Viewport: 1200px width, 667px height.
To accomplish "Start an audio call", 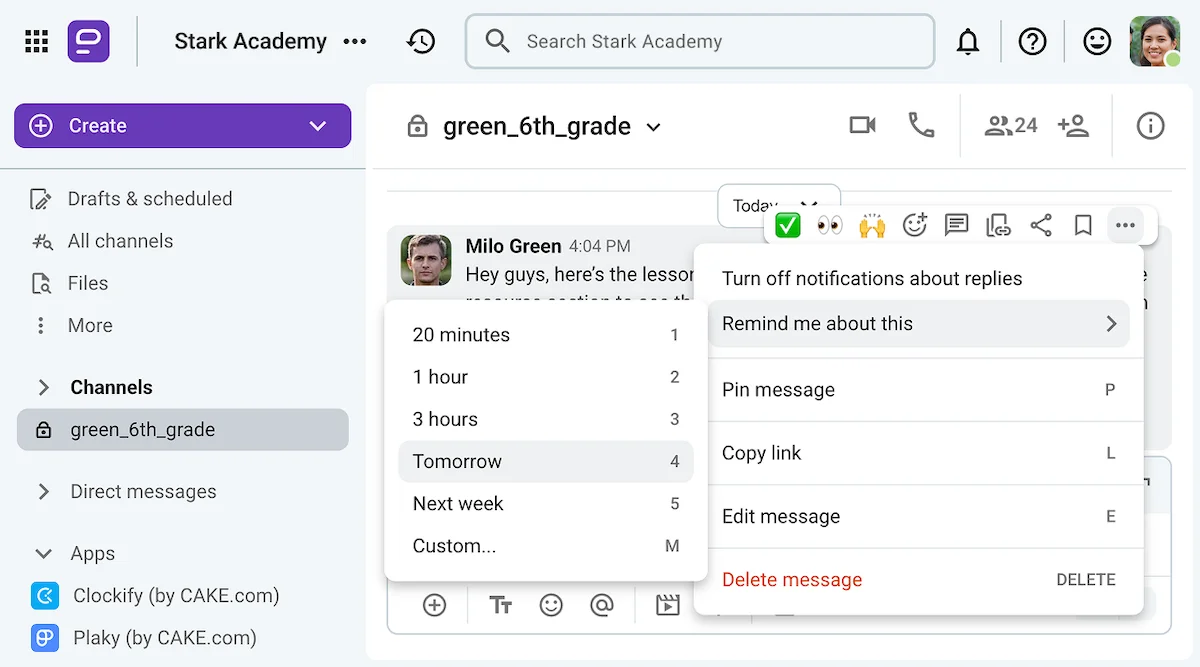I will tap(921, 125).
